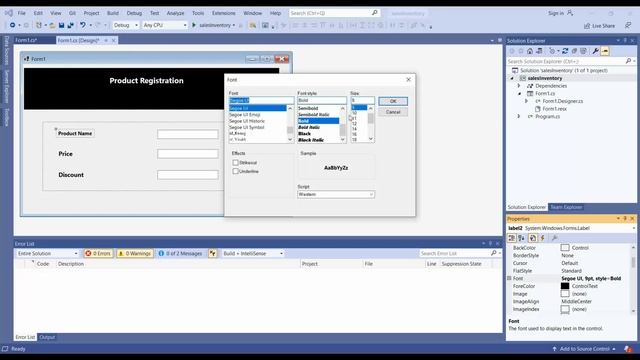Expand the Dependencies node
The image size is (640, 360).
click(519, 86)
